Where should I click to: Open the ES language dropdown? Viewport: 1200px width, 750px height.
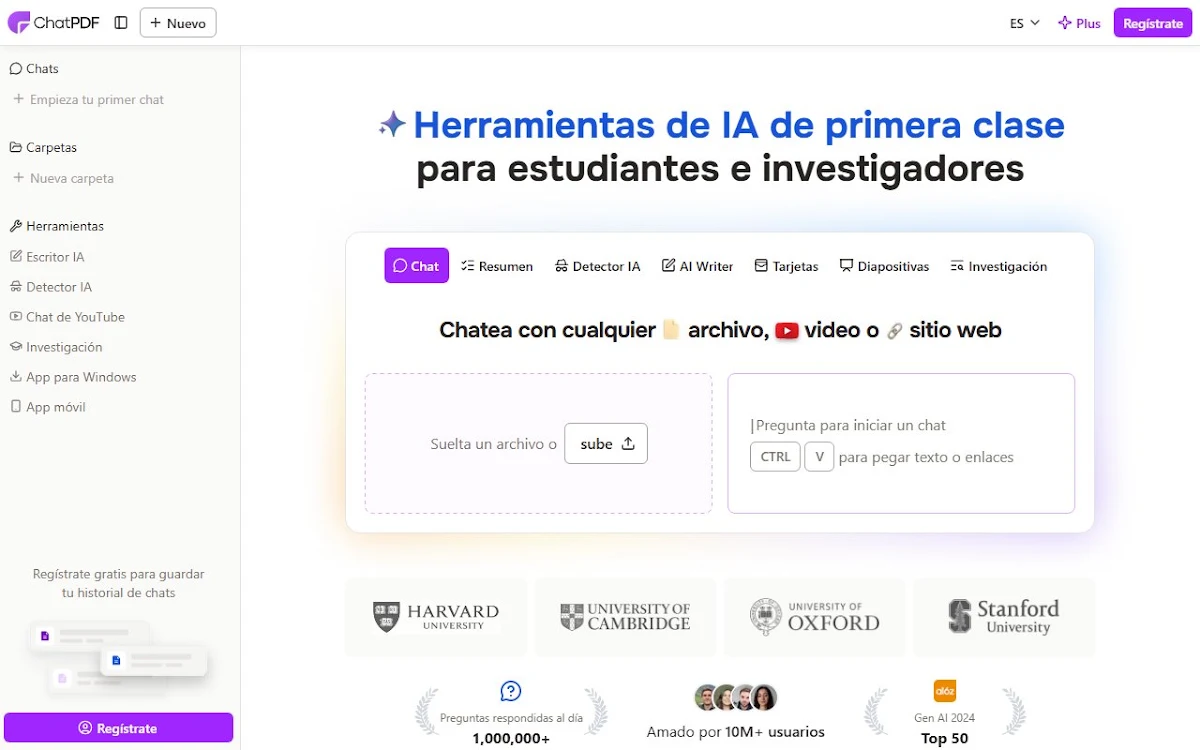click(1024, 23)
